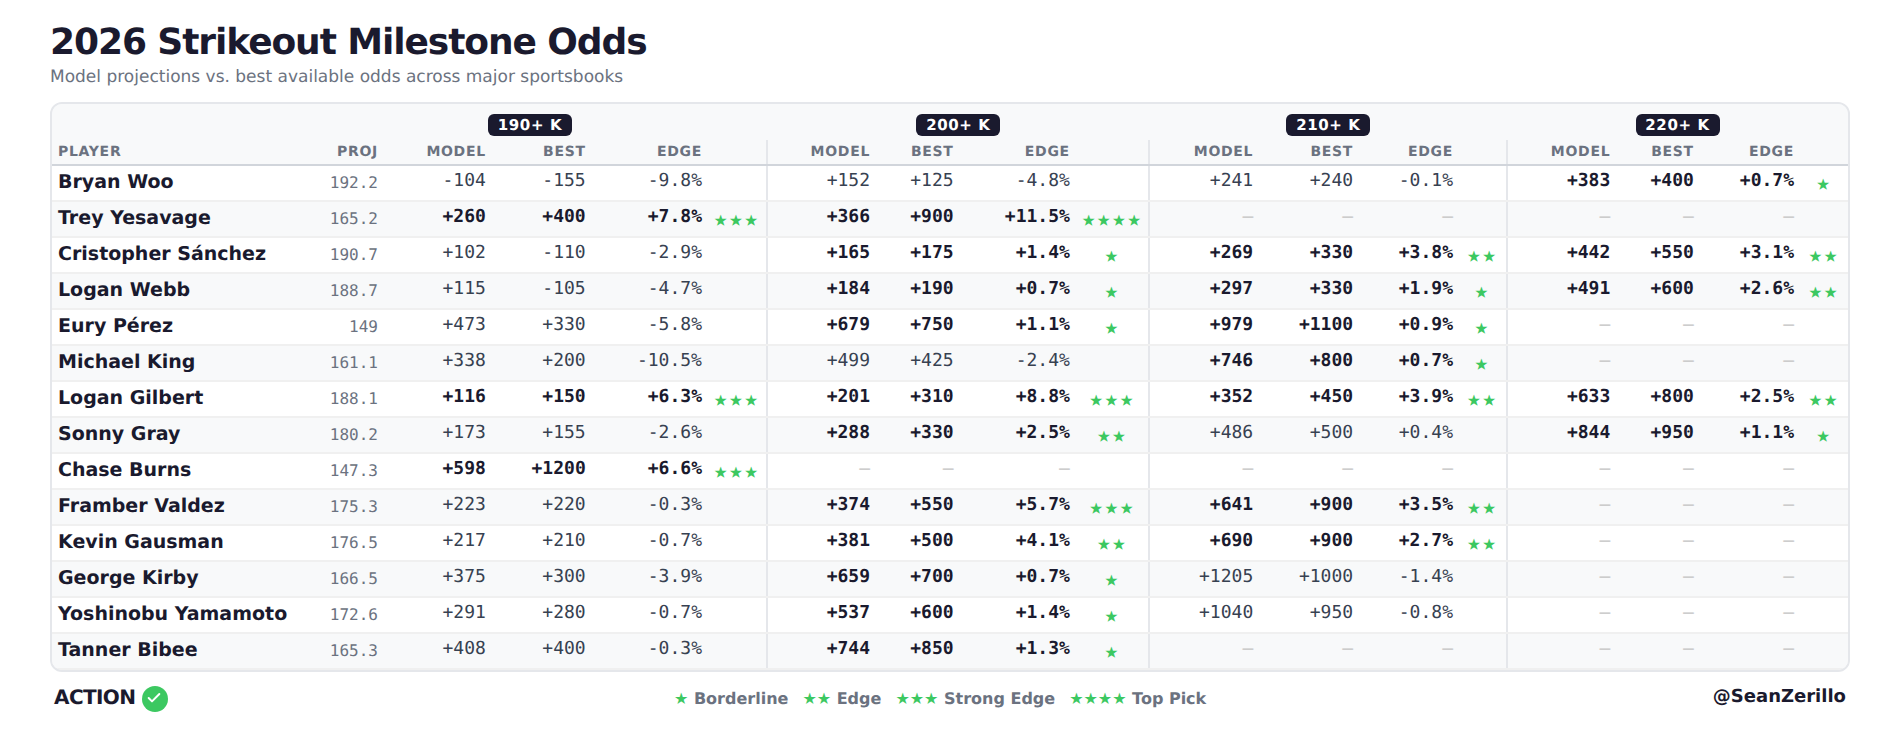Viewport: 1900px width, 734px height.
Task: Sort by the PLAYER column header
Action: pos(89,151)
